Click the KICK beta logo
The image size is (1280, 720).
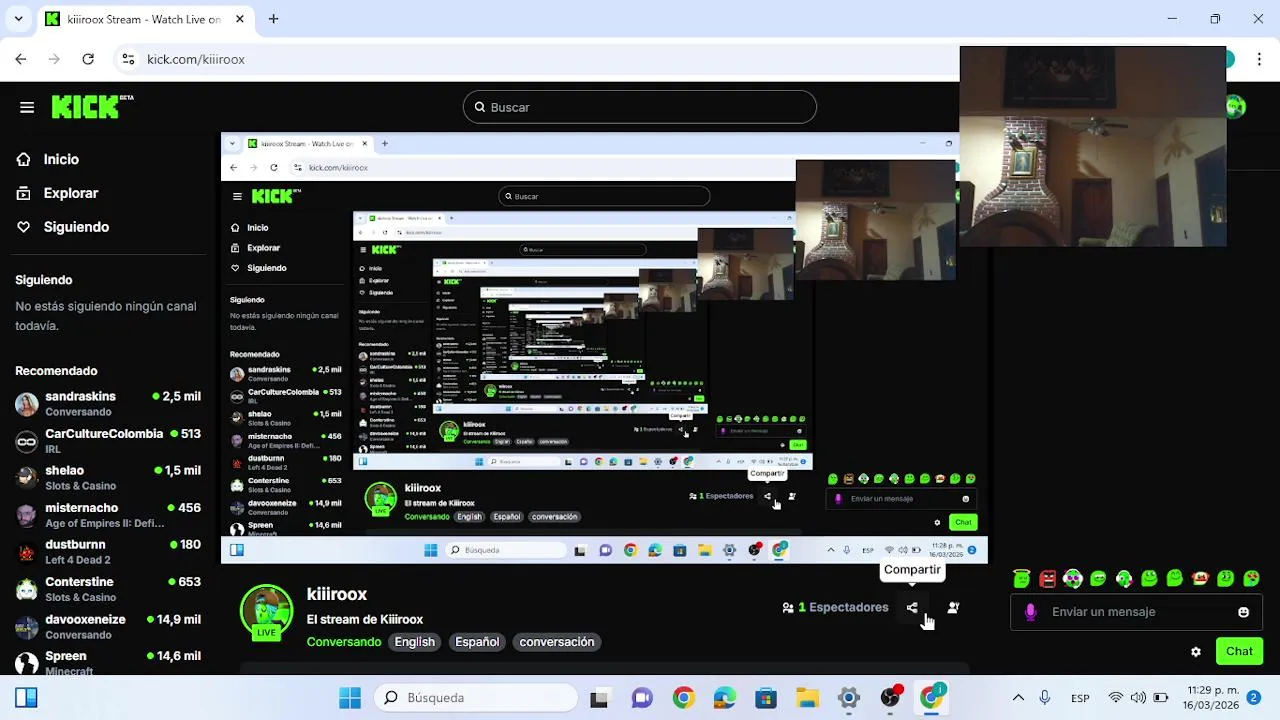pos(92,106)
